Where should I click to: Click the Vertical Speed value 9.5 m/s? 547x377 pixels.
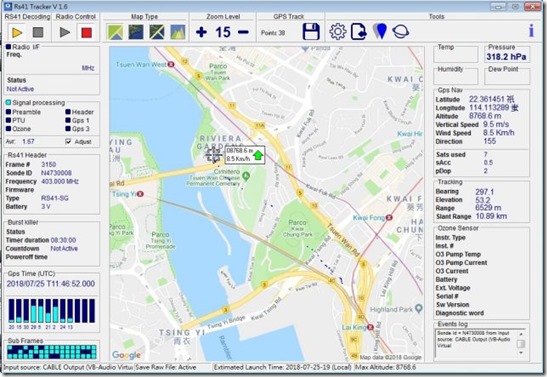(x=496, y=124)
